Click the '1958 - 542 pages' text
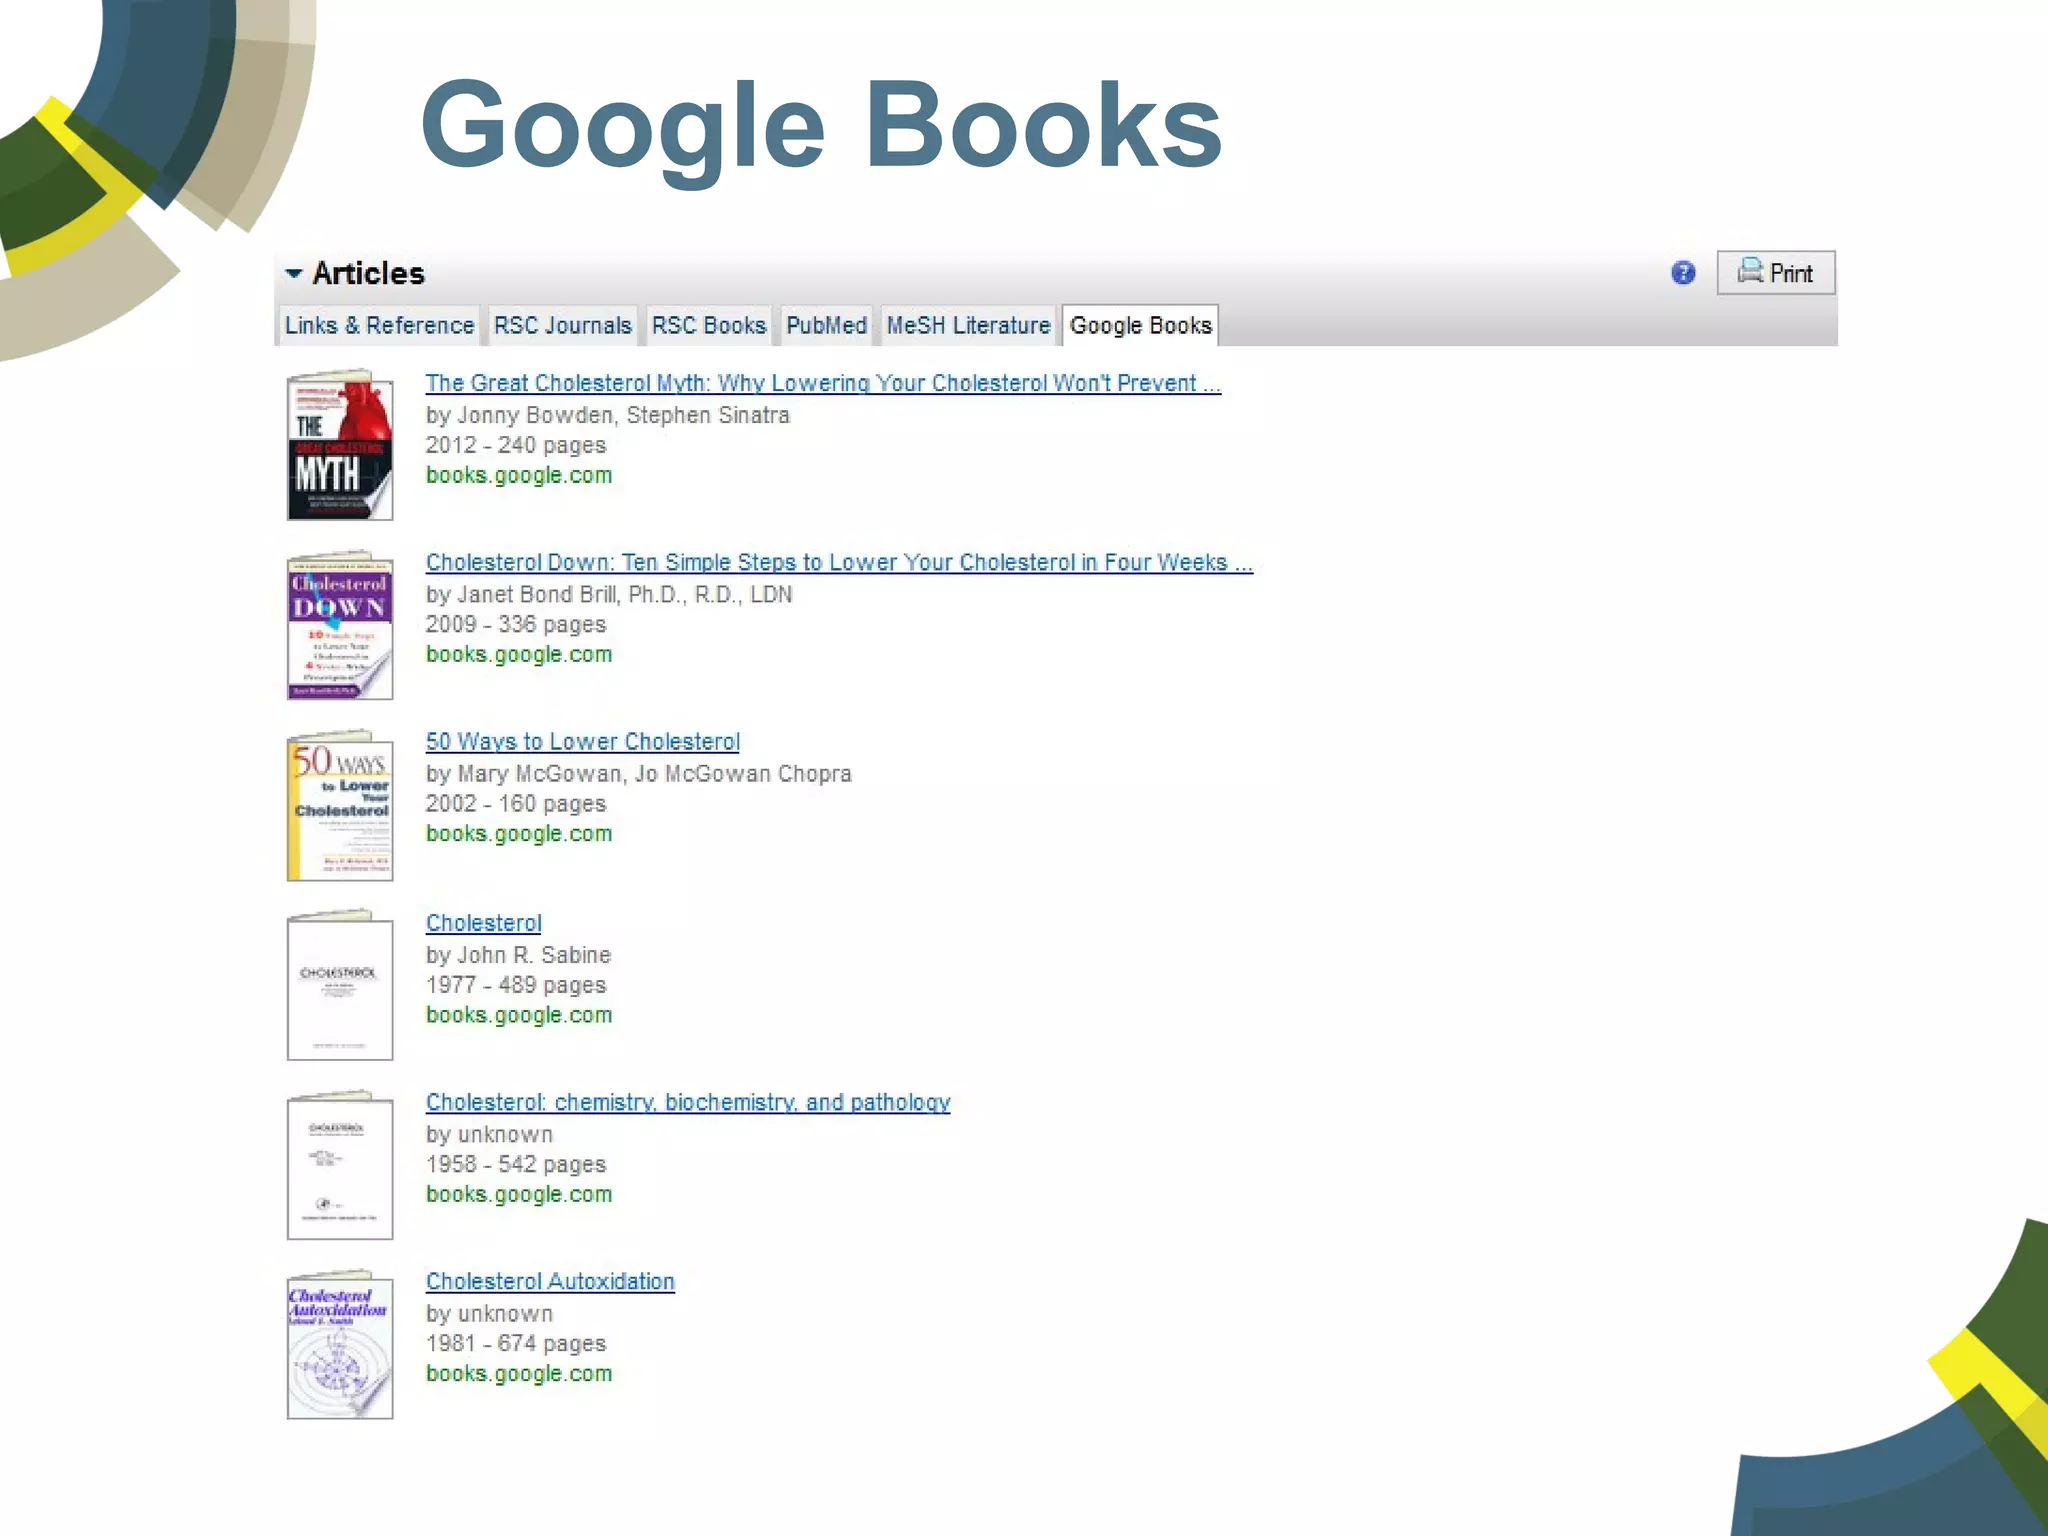The width and height of the screenshot is (2048, 1536). [x=516, y=1164]
